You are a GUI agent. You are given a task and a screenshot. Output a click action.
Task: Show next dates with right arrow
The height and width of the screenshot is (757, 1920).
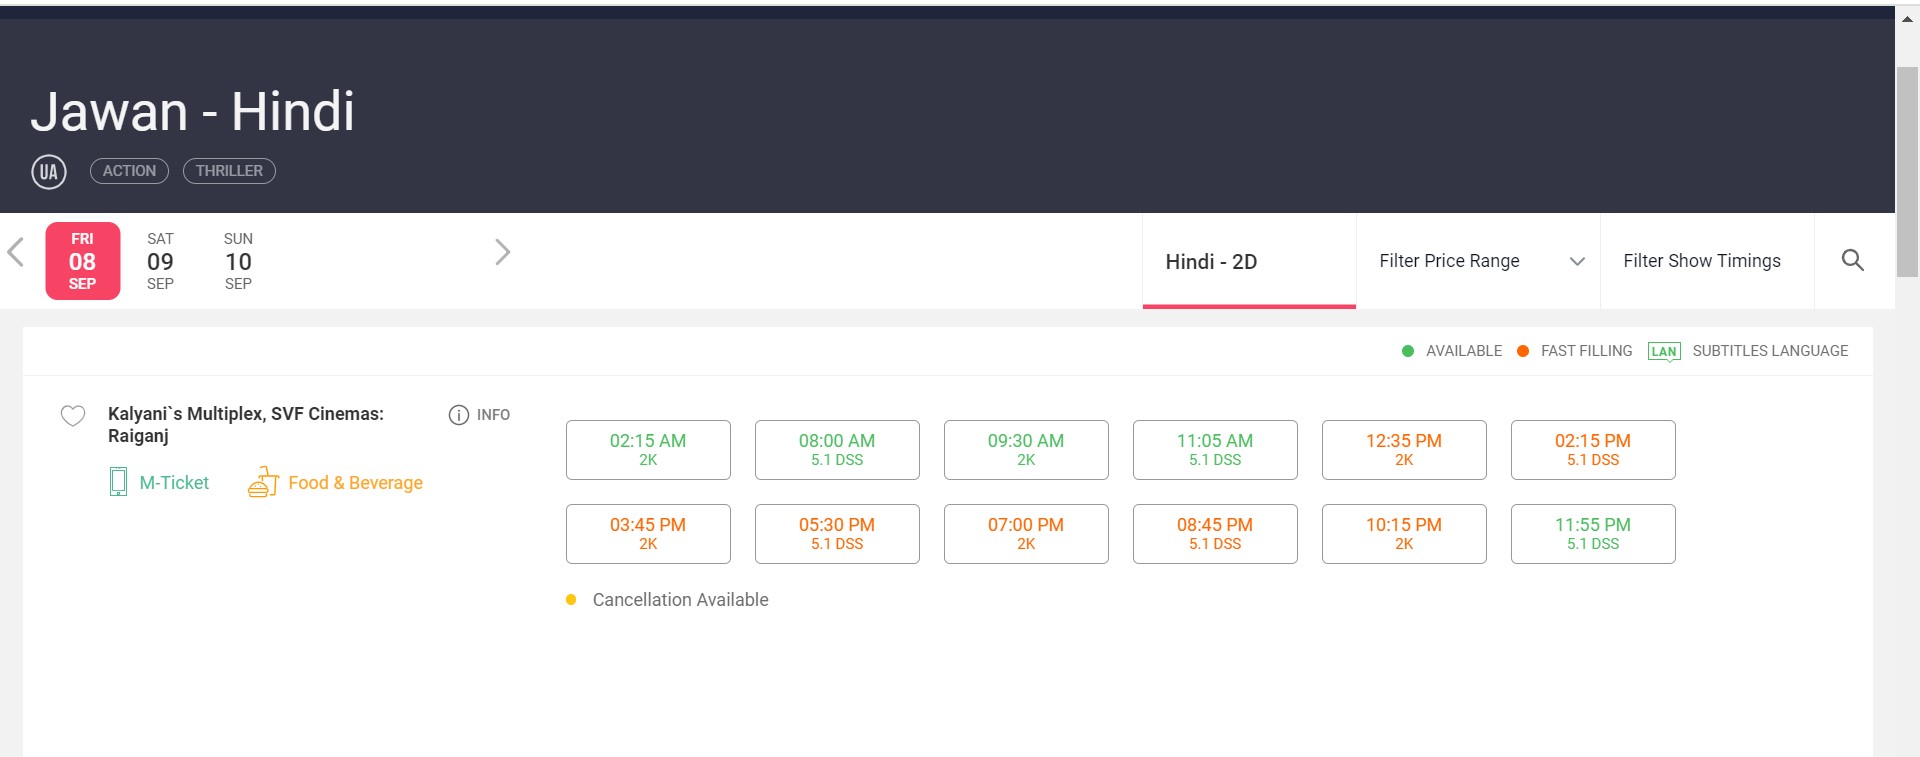pyautogui.click(x=502, y=252)
